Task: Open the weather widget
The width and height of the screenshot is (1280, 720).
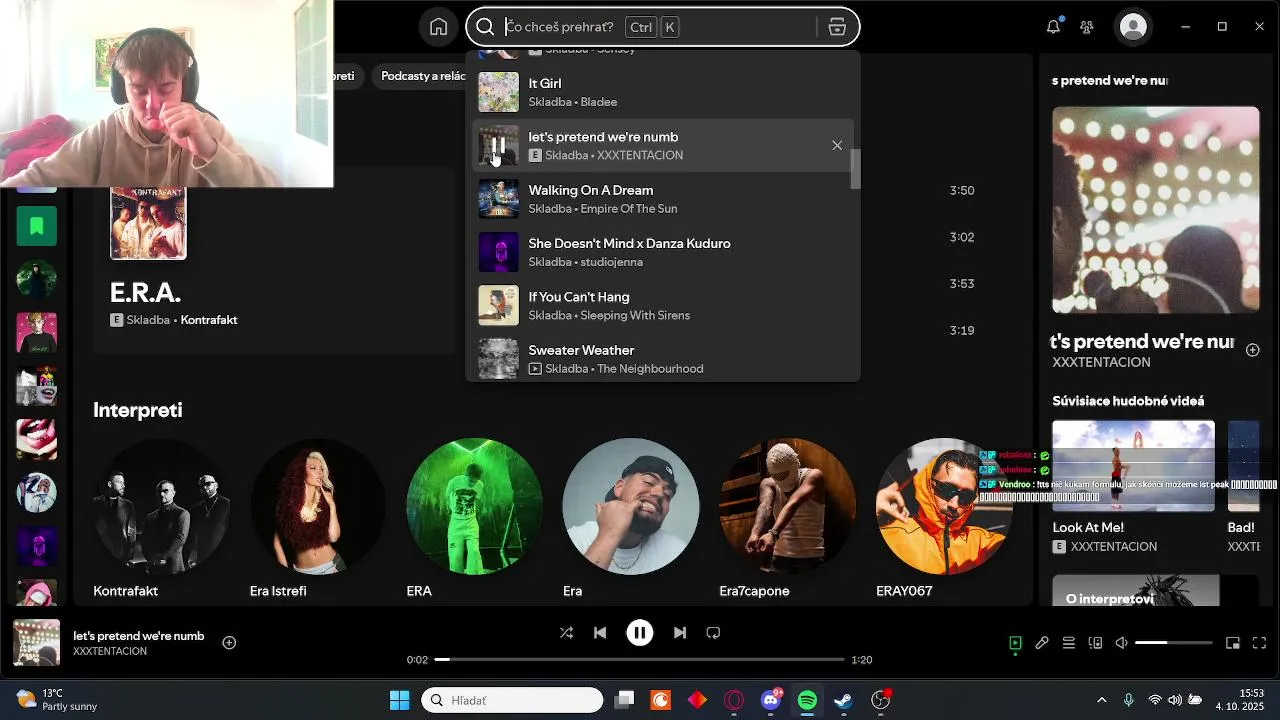Action: (56, 700)
